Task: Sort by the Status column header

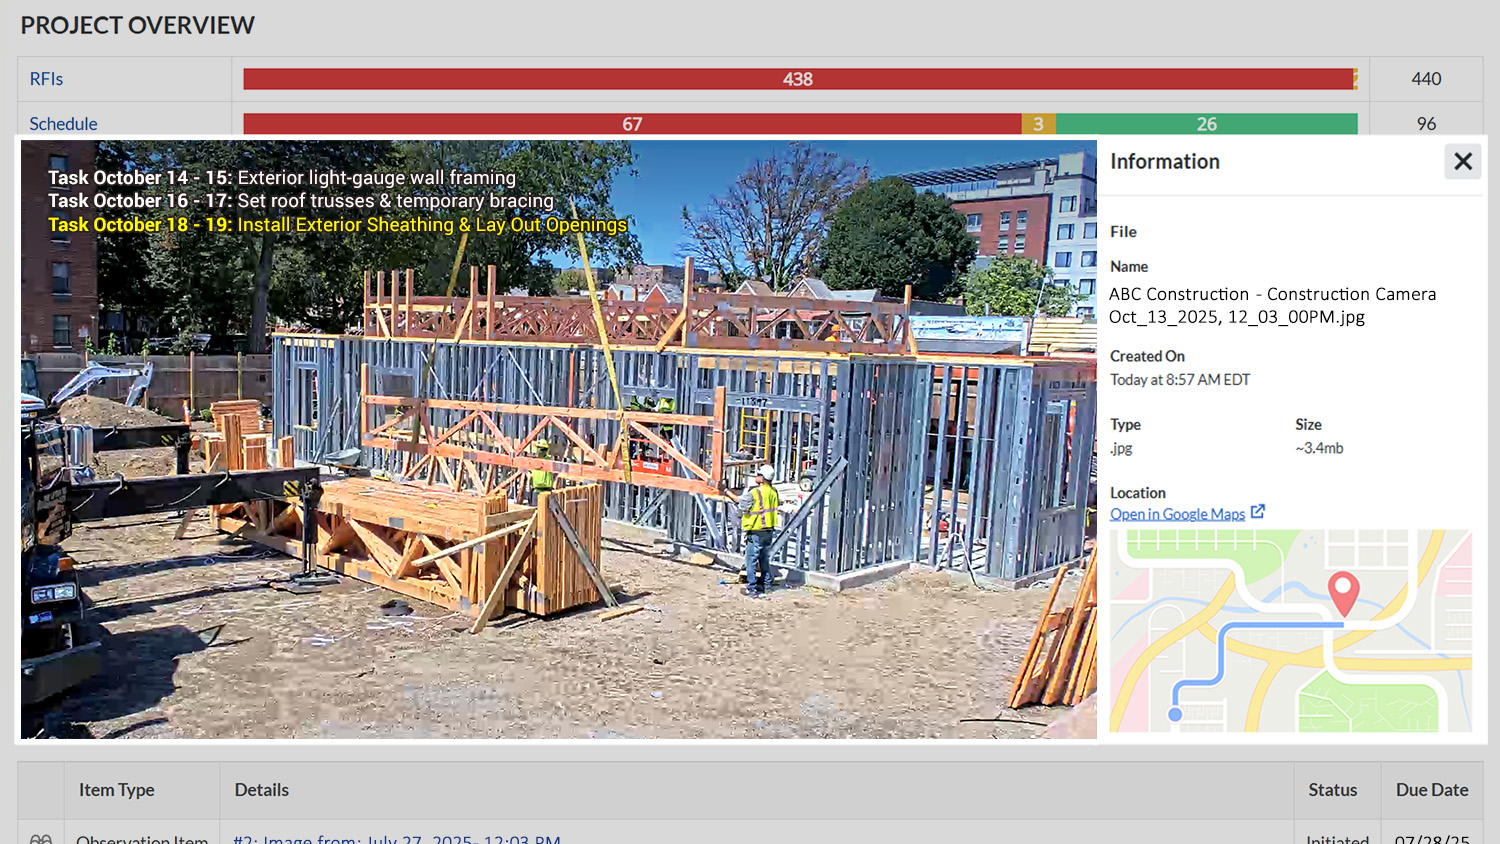Action: pyautogui.click(x=1332, y=790)
